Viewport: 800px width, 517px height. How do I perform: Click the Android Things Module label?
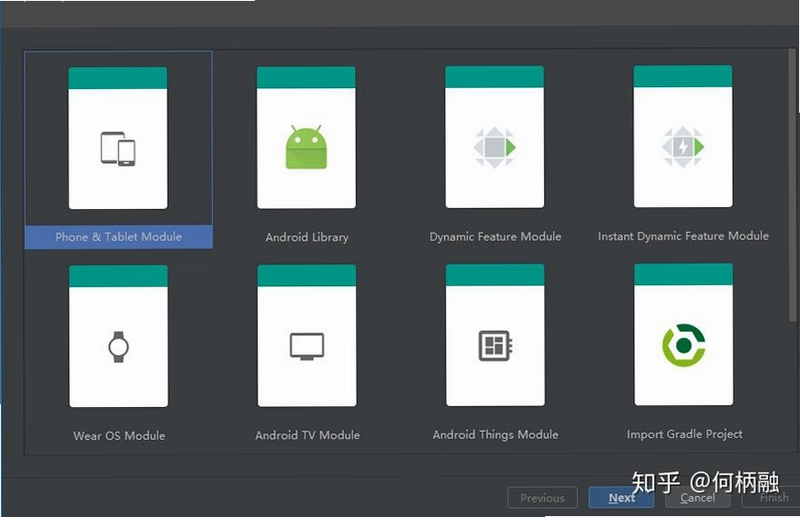click(495, 435)
